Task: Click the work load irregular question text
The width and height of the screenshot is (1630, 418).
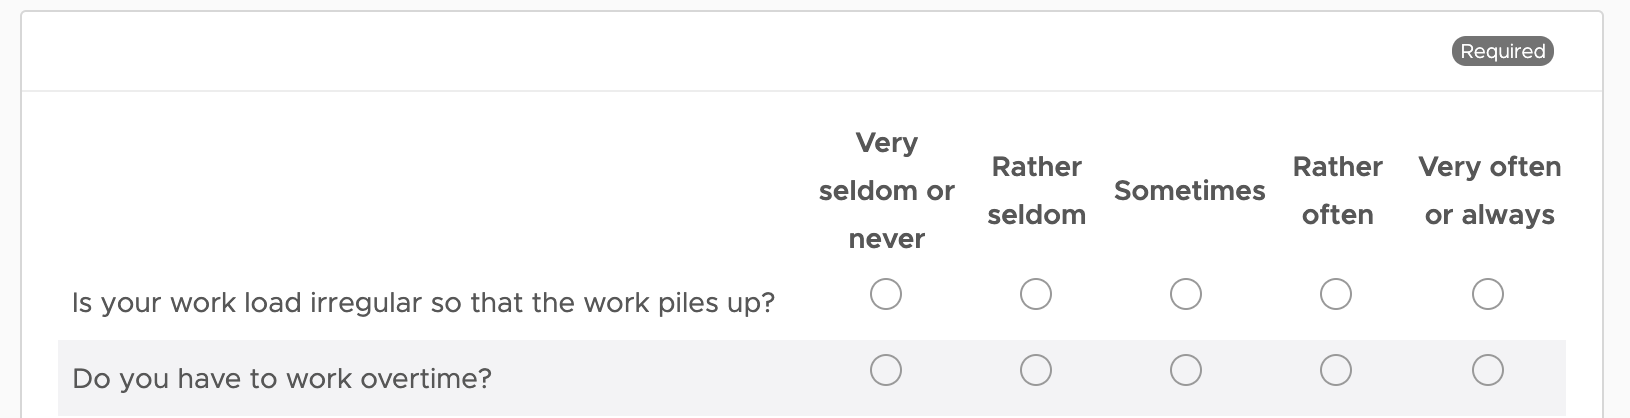Action: [x=423, y=302]
